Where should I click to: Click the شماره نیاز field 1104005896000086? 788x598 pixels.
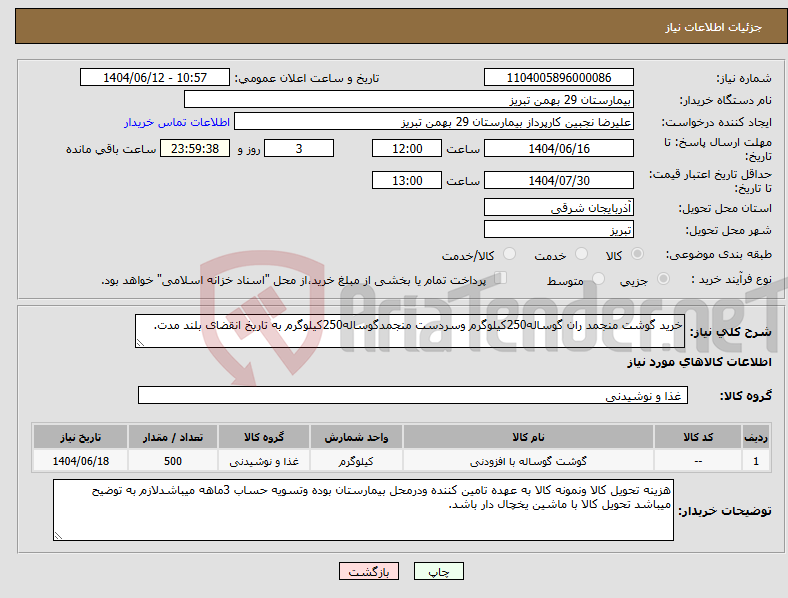tap(558, 77)
